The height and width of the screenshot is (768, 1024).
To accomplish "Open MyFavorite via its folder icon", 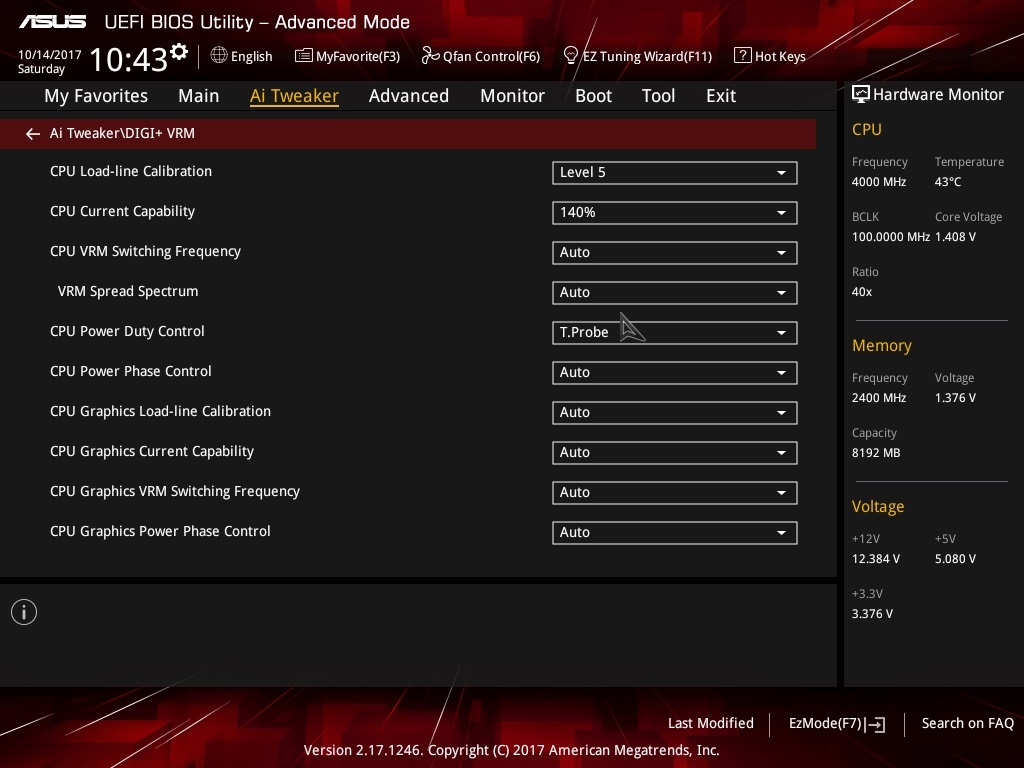I will click(x=303, y=56).
